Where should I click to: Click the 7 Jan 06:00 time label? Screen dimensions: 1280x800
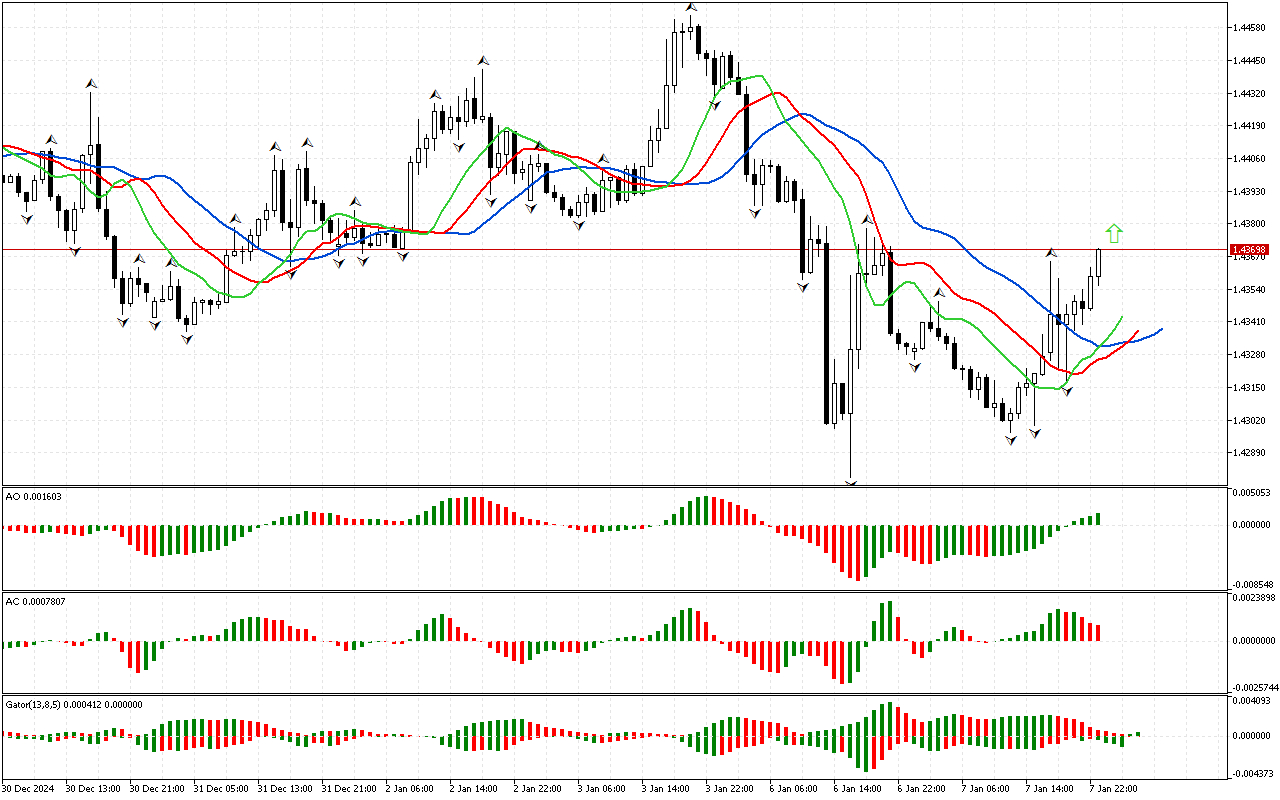(x=988, y=789)
